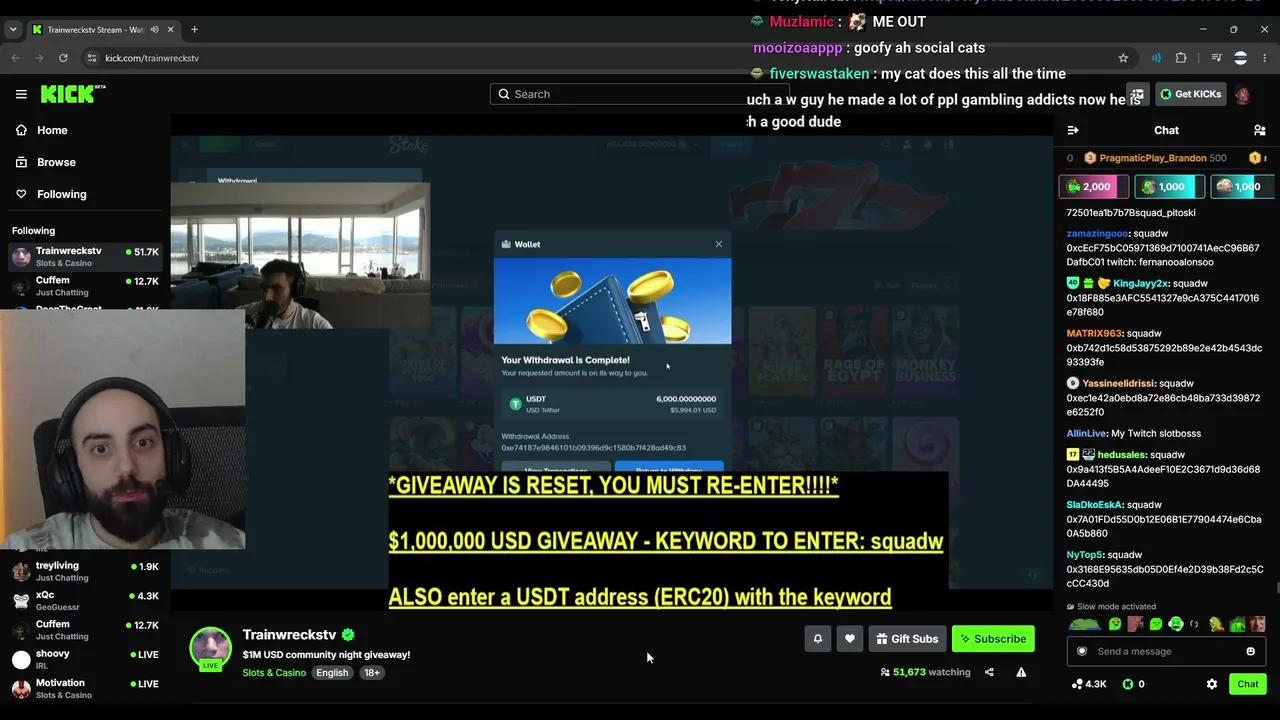Toggle follow with the heart button

click(849, 639)
